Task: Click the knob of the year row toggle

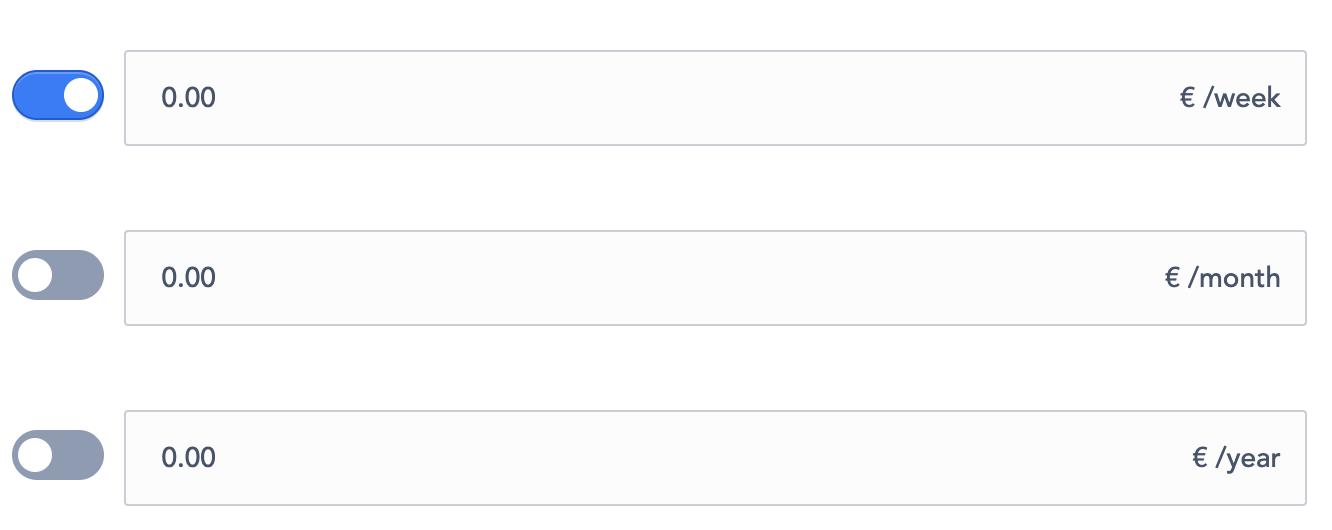Action: (x=35, y=455)
